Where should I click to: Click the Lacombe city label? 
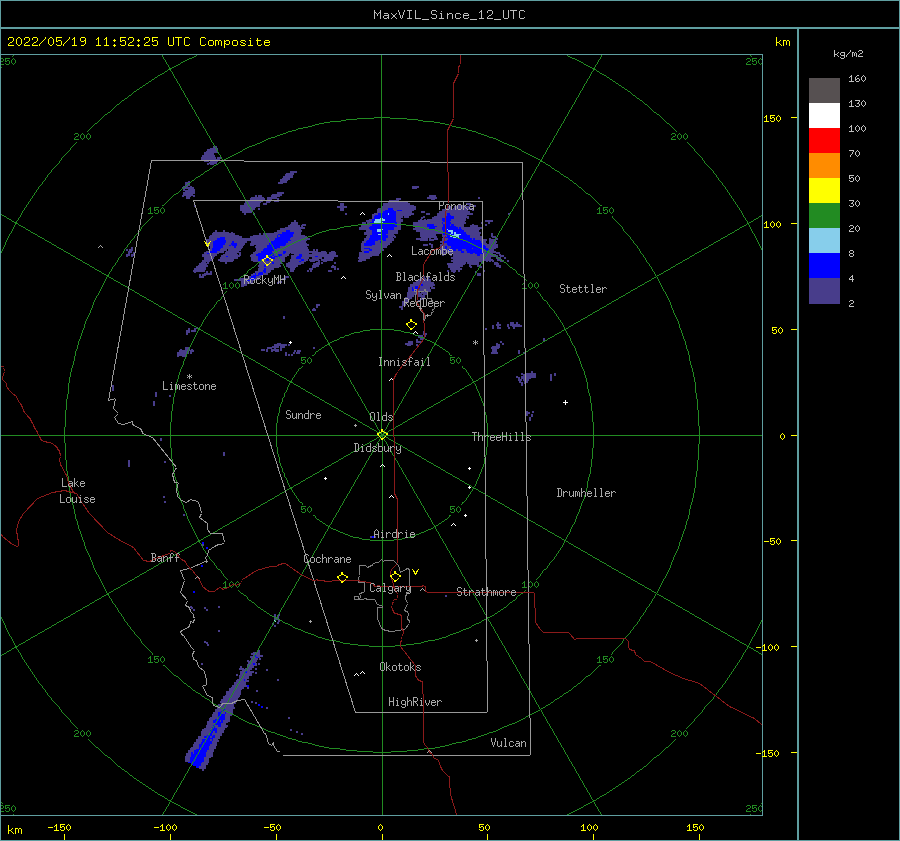click(x=432, y=251)
